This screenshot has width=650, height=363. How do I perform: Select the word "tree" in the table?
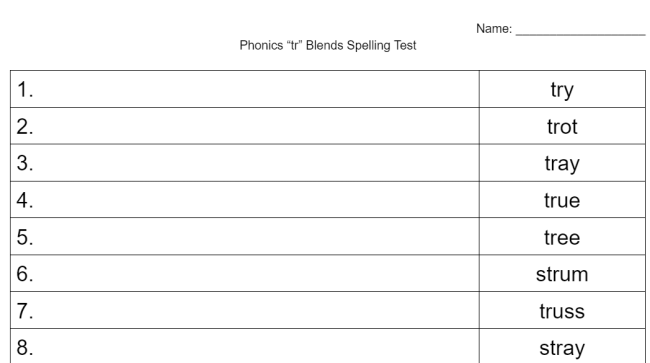tap(562, 237)
